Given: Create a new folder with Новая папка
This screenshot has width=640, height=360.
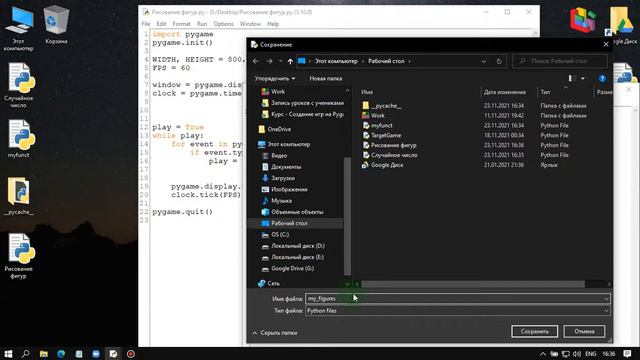Looking at the screenshot, I should [x=325, y=78].
